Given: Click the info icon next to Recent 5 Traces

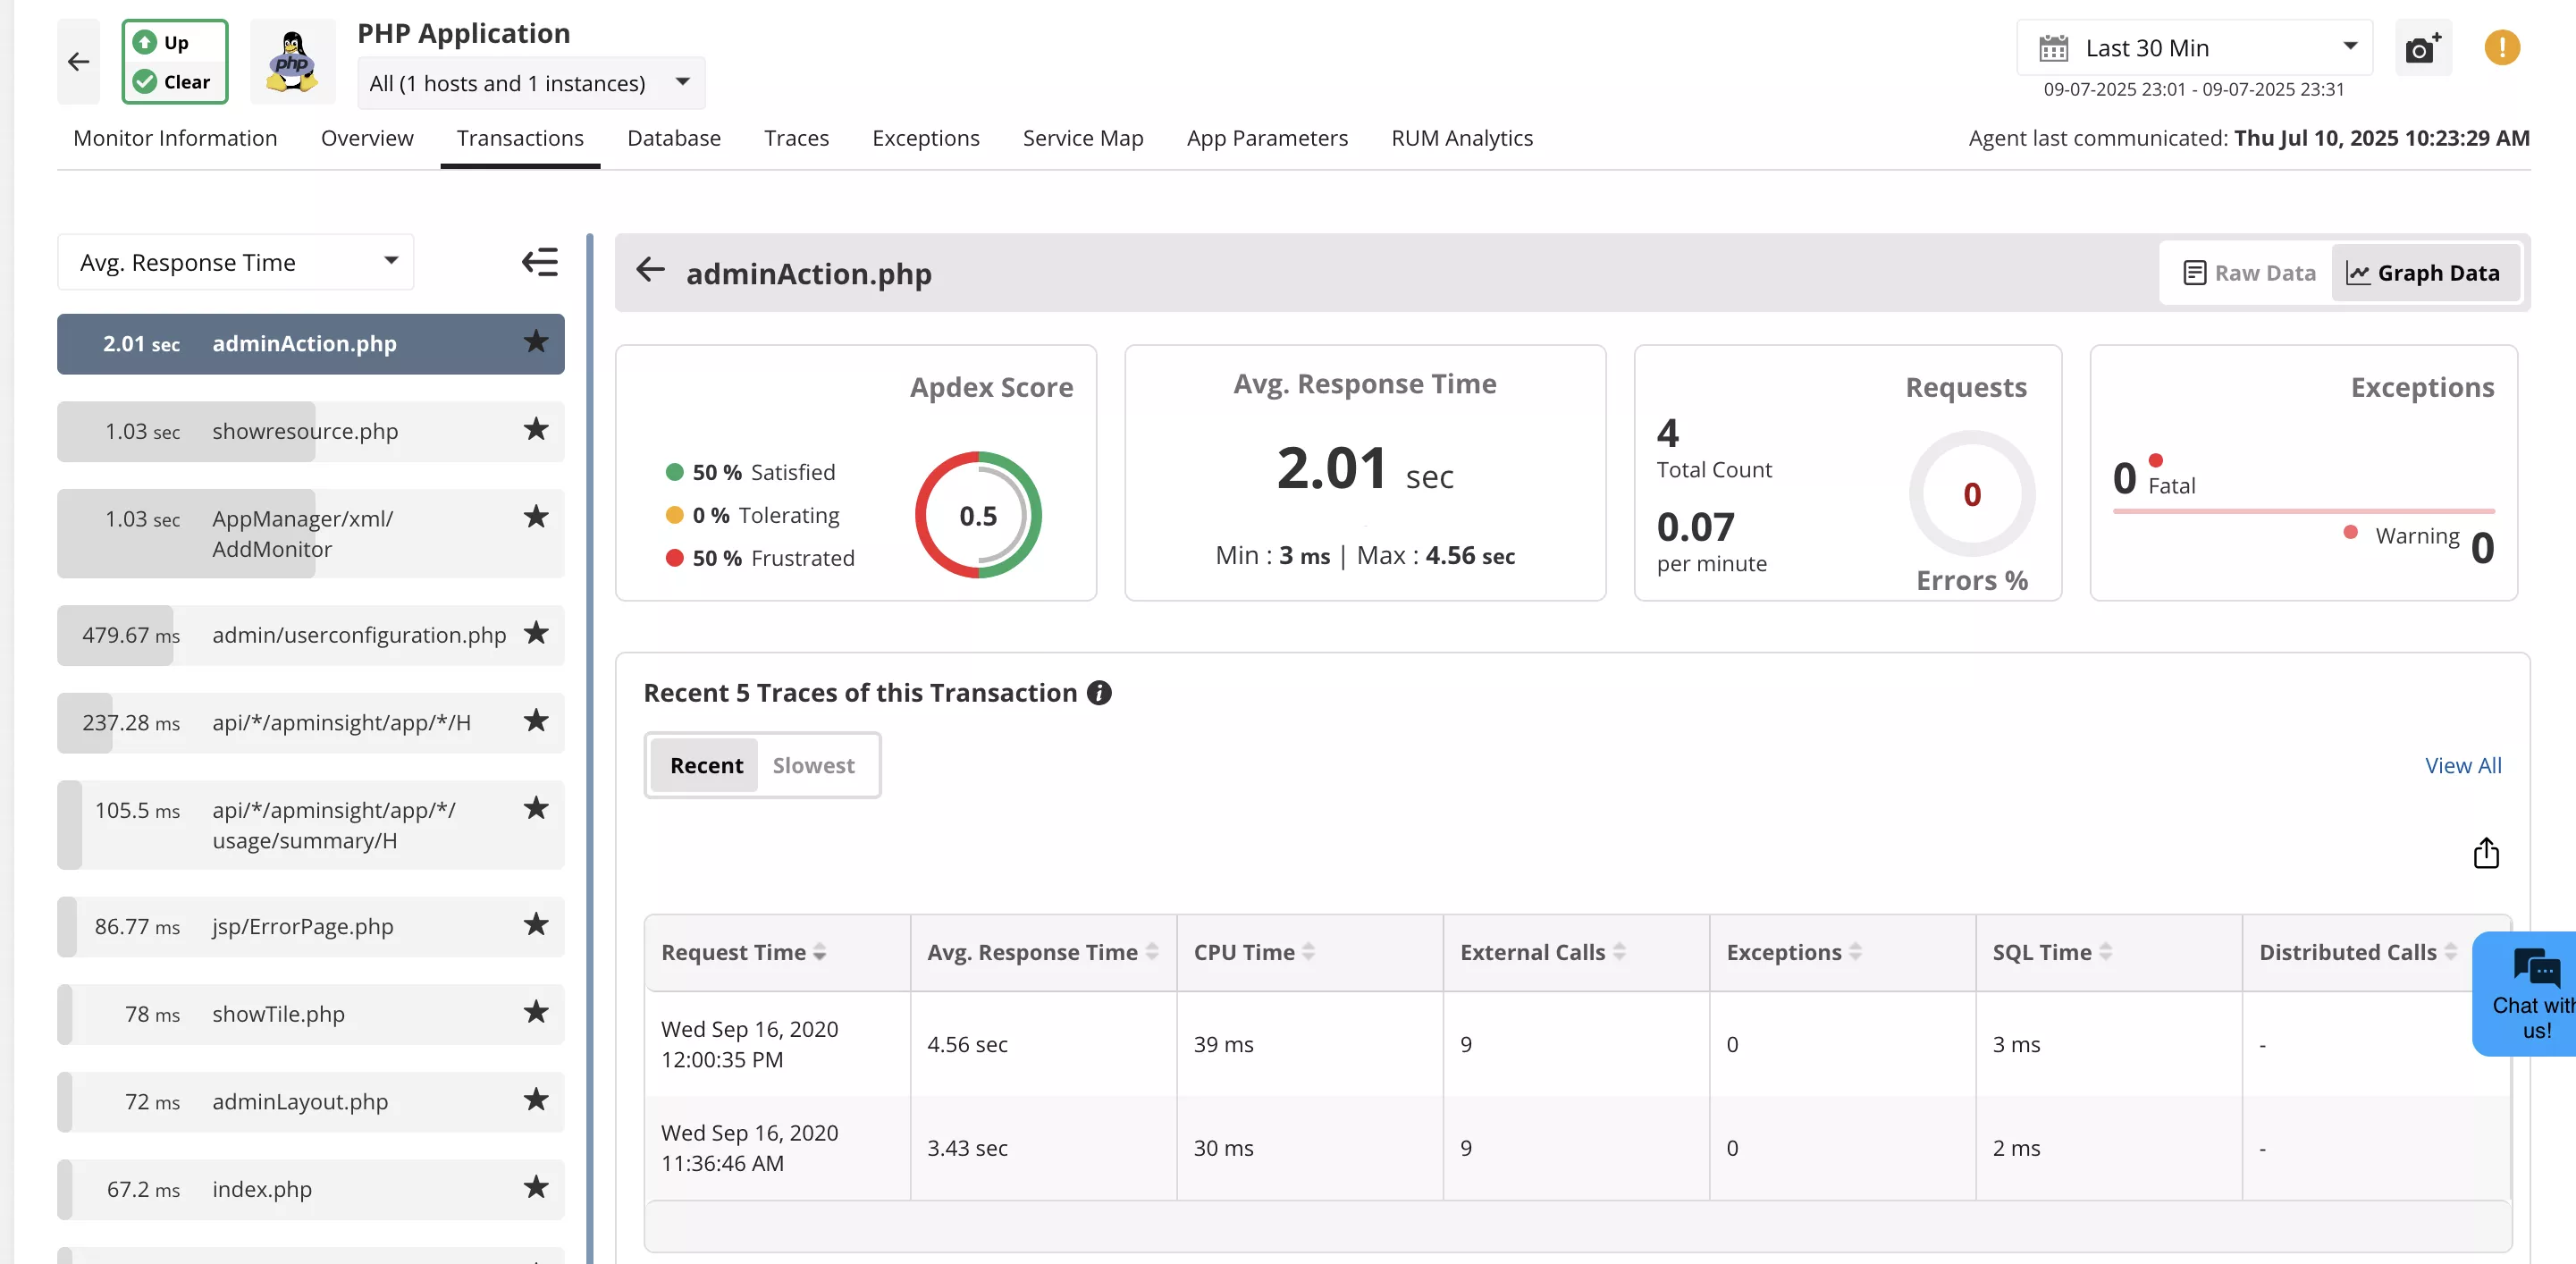Looking at the screenshot, I should tap(1099, 692).
